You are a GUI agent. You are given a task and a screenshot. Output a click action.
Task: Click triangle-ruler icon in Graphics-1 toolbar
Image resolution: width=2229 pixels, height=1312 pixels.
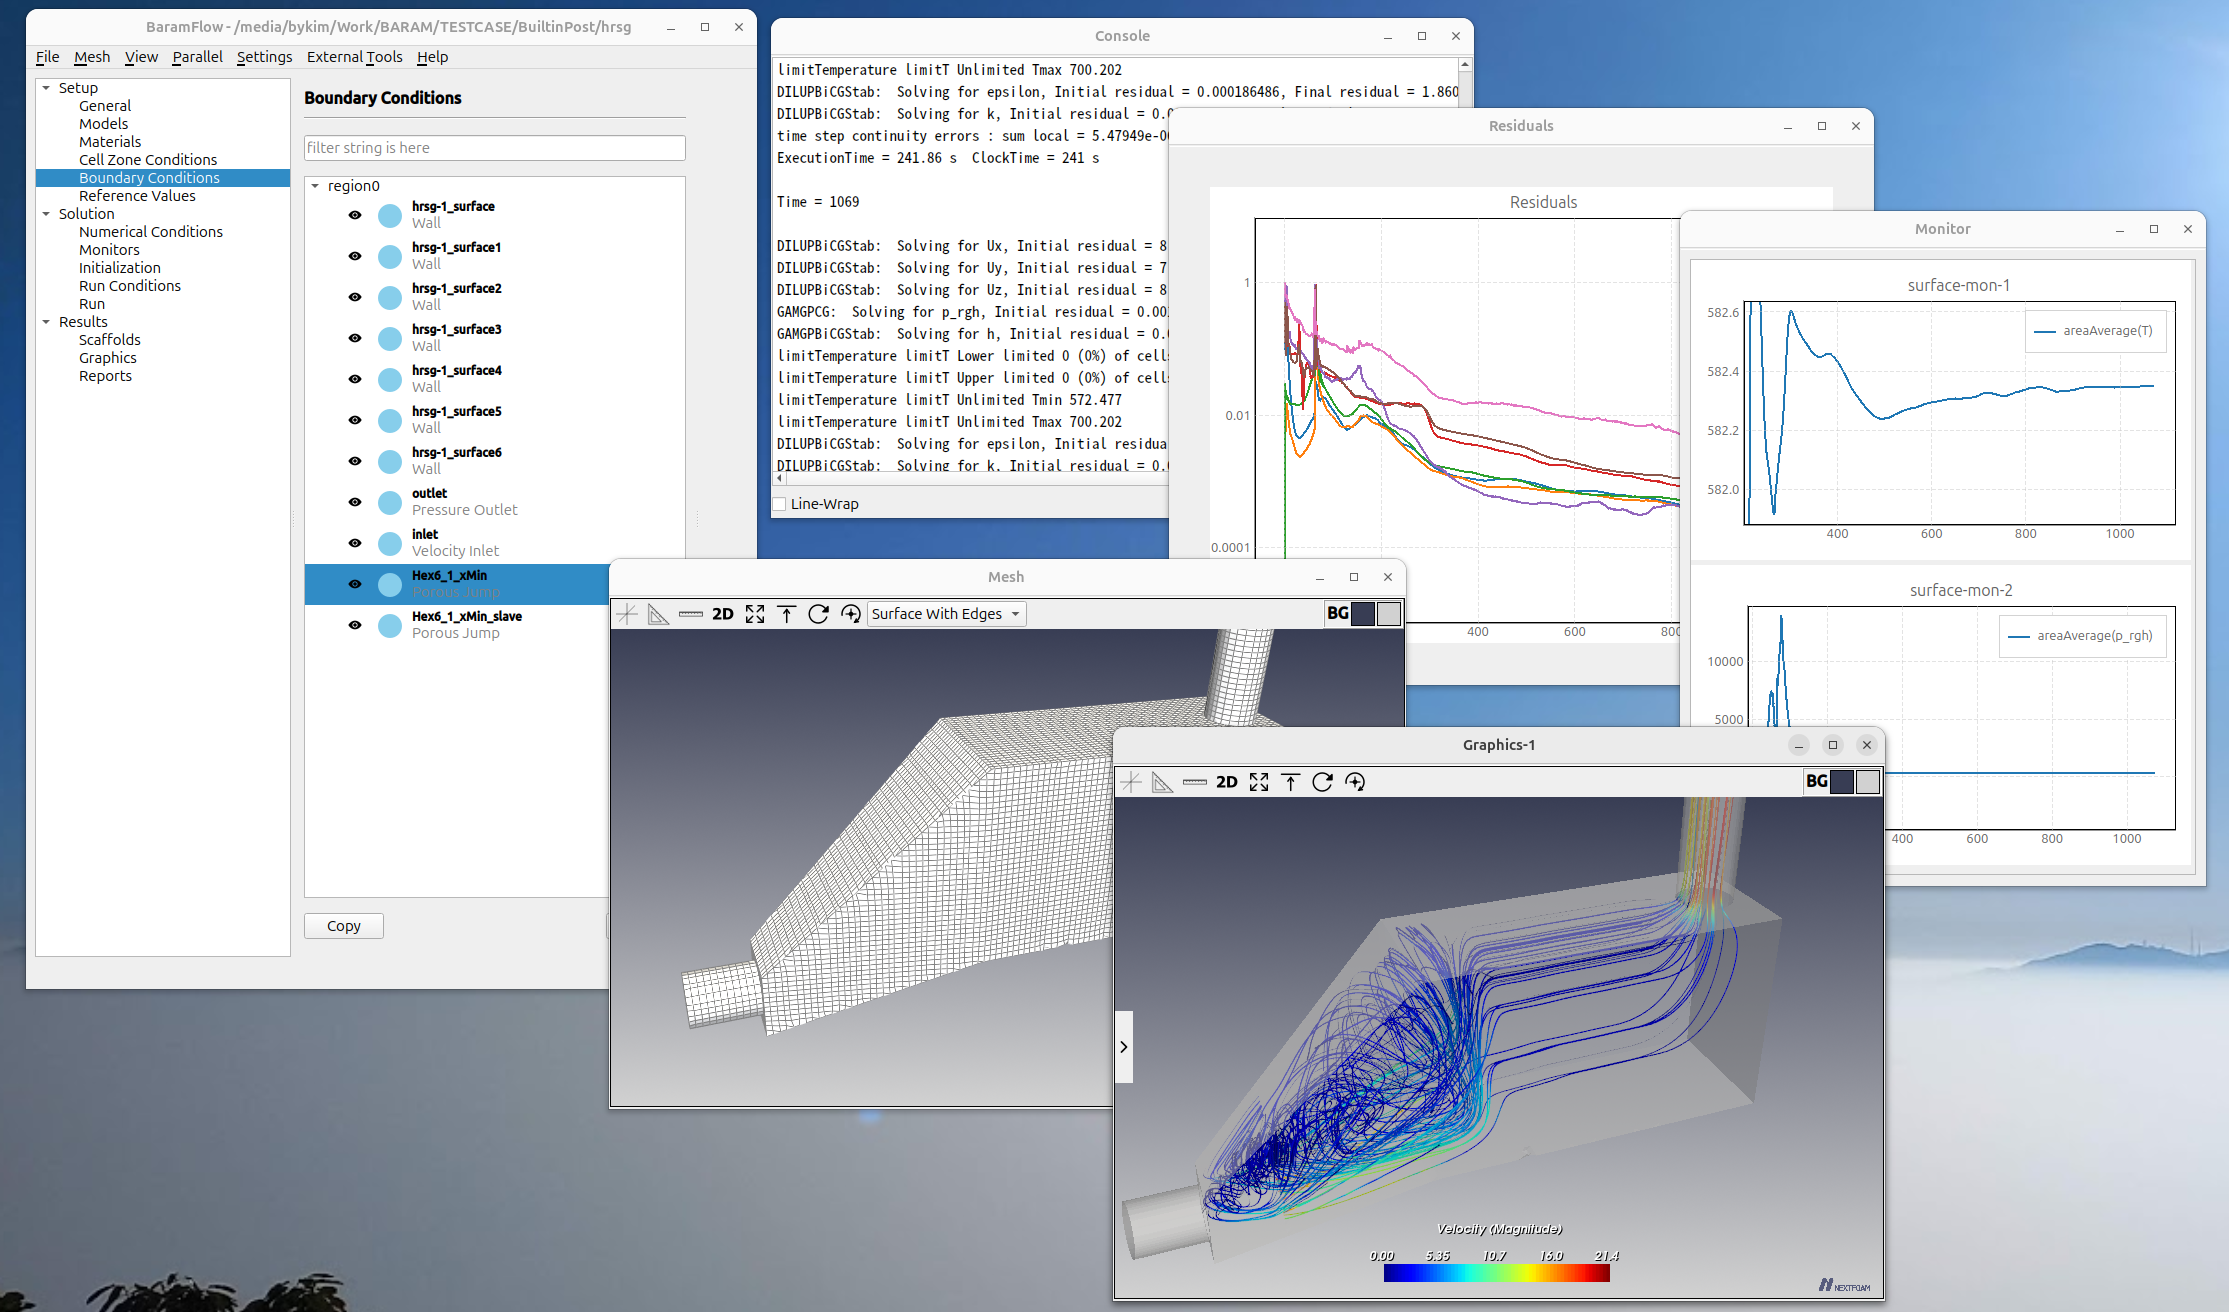point(1162,782)
